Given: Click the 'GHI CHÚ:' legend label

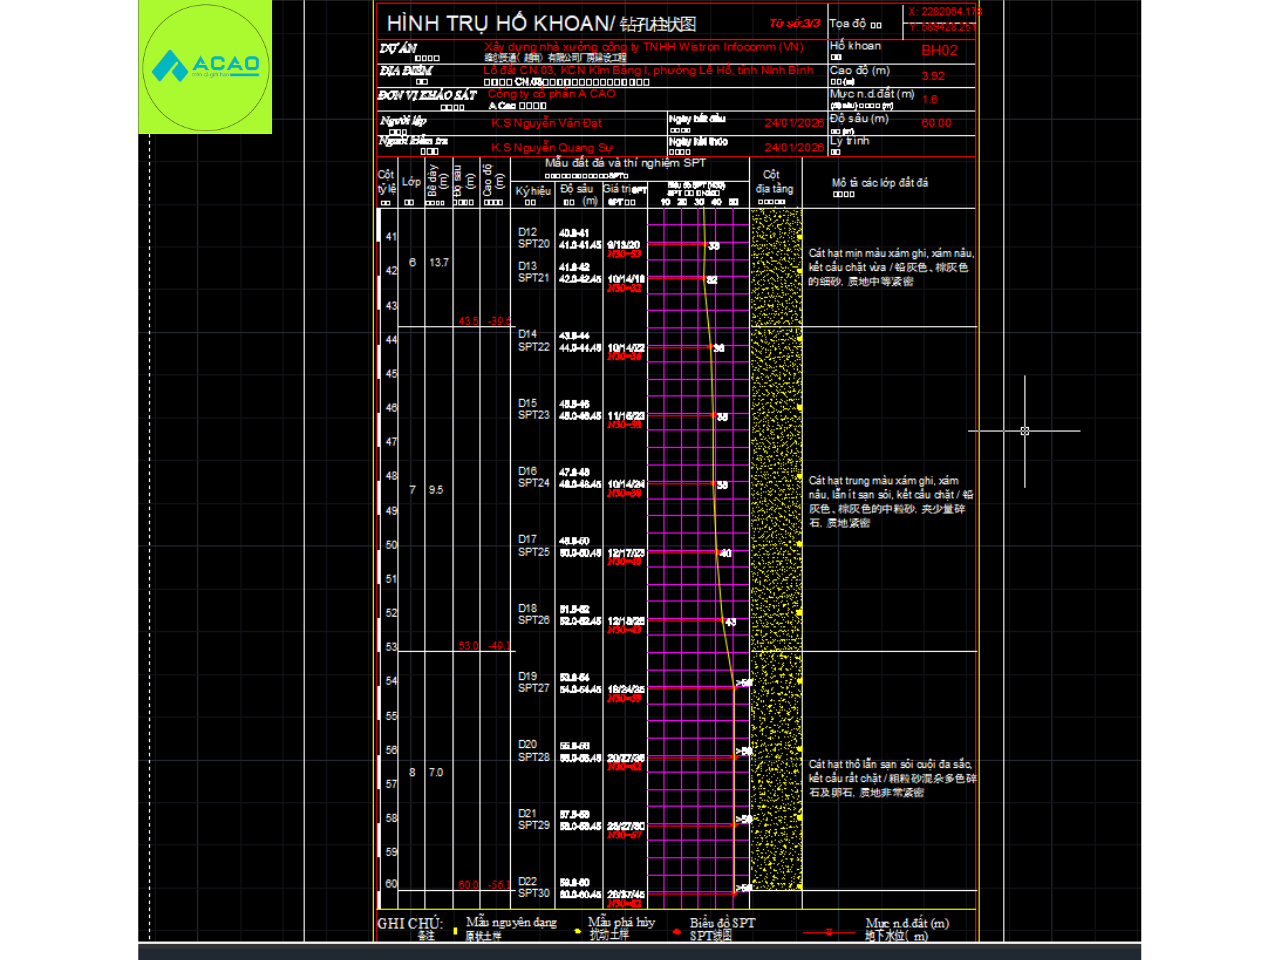Looking at the screenshot, I should pos(410,923).
